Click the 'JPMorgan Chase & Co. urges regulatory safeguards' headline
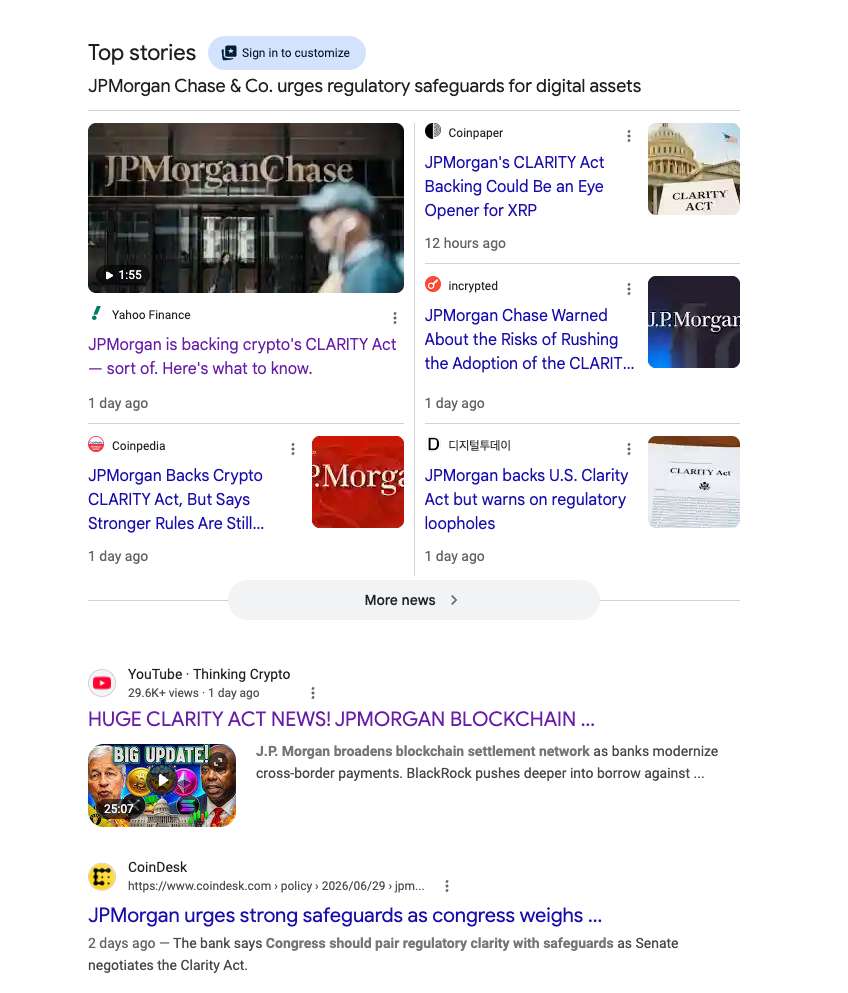 click(364, 86)
